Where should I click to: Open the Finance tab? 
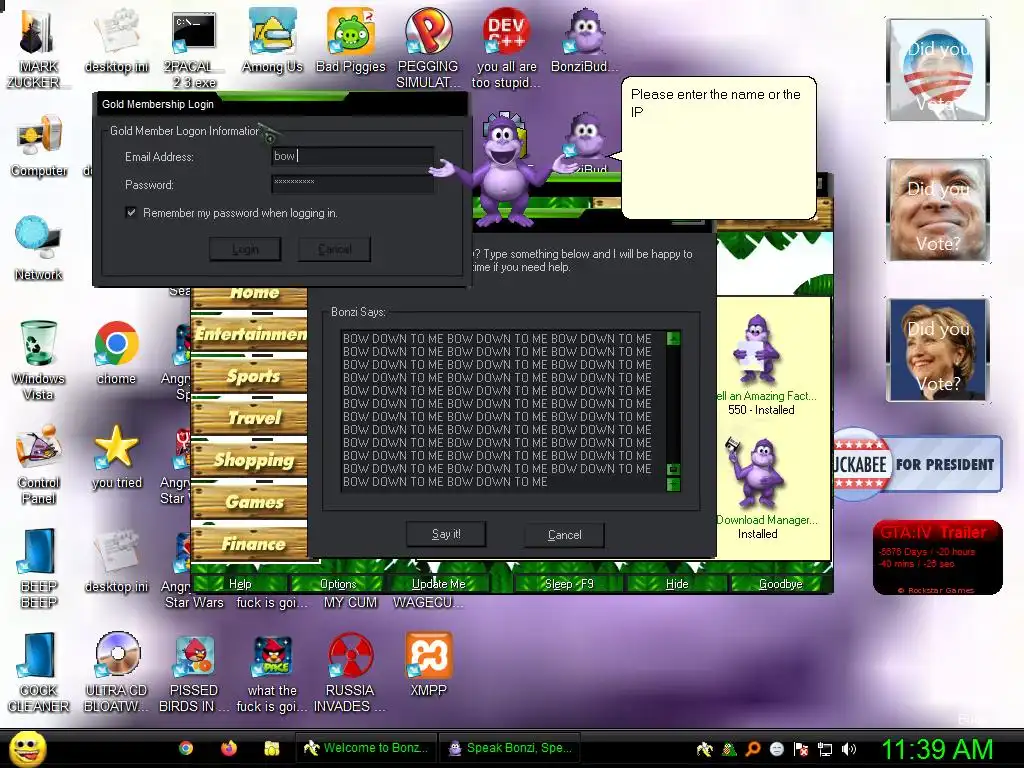point(249,543)
